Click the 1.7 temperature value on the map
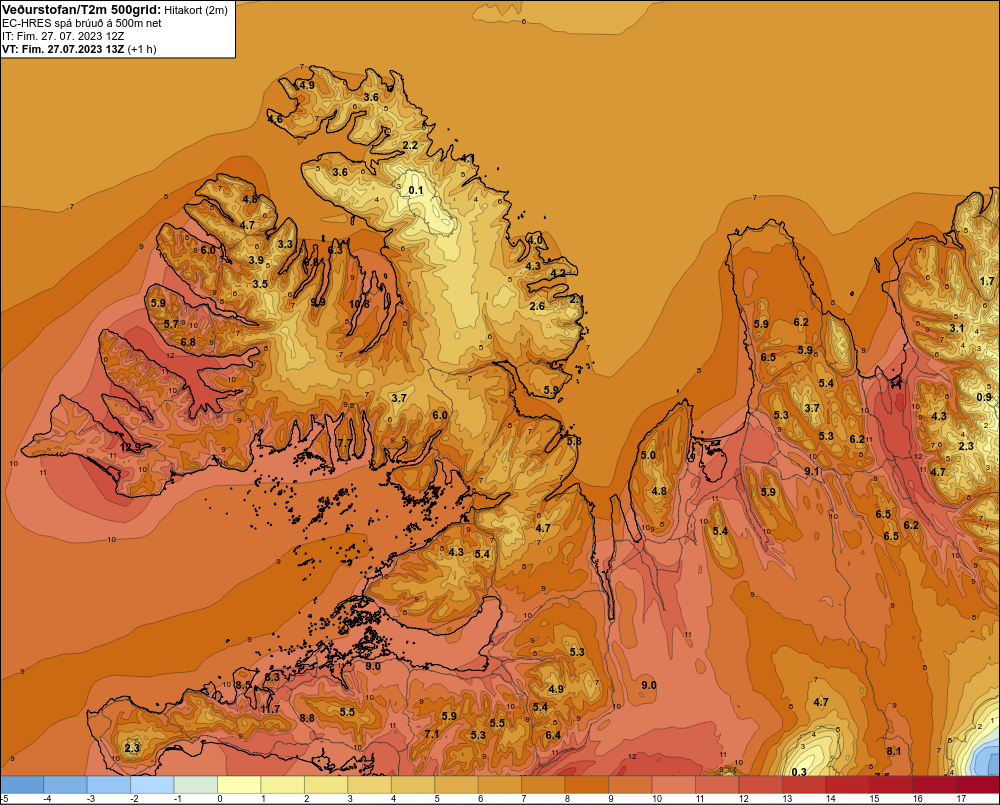Viewport: 1000px width, 805px height. point(987,281)
